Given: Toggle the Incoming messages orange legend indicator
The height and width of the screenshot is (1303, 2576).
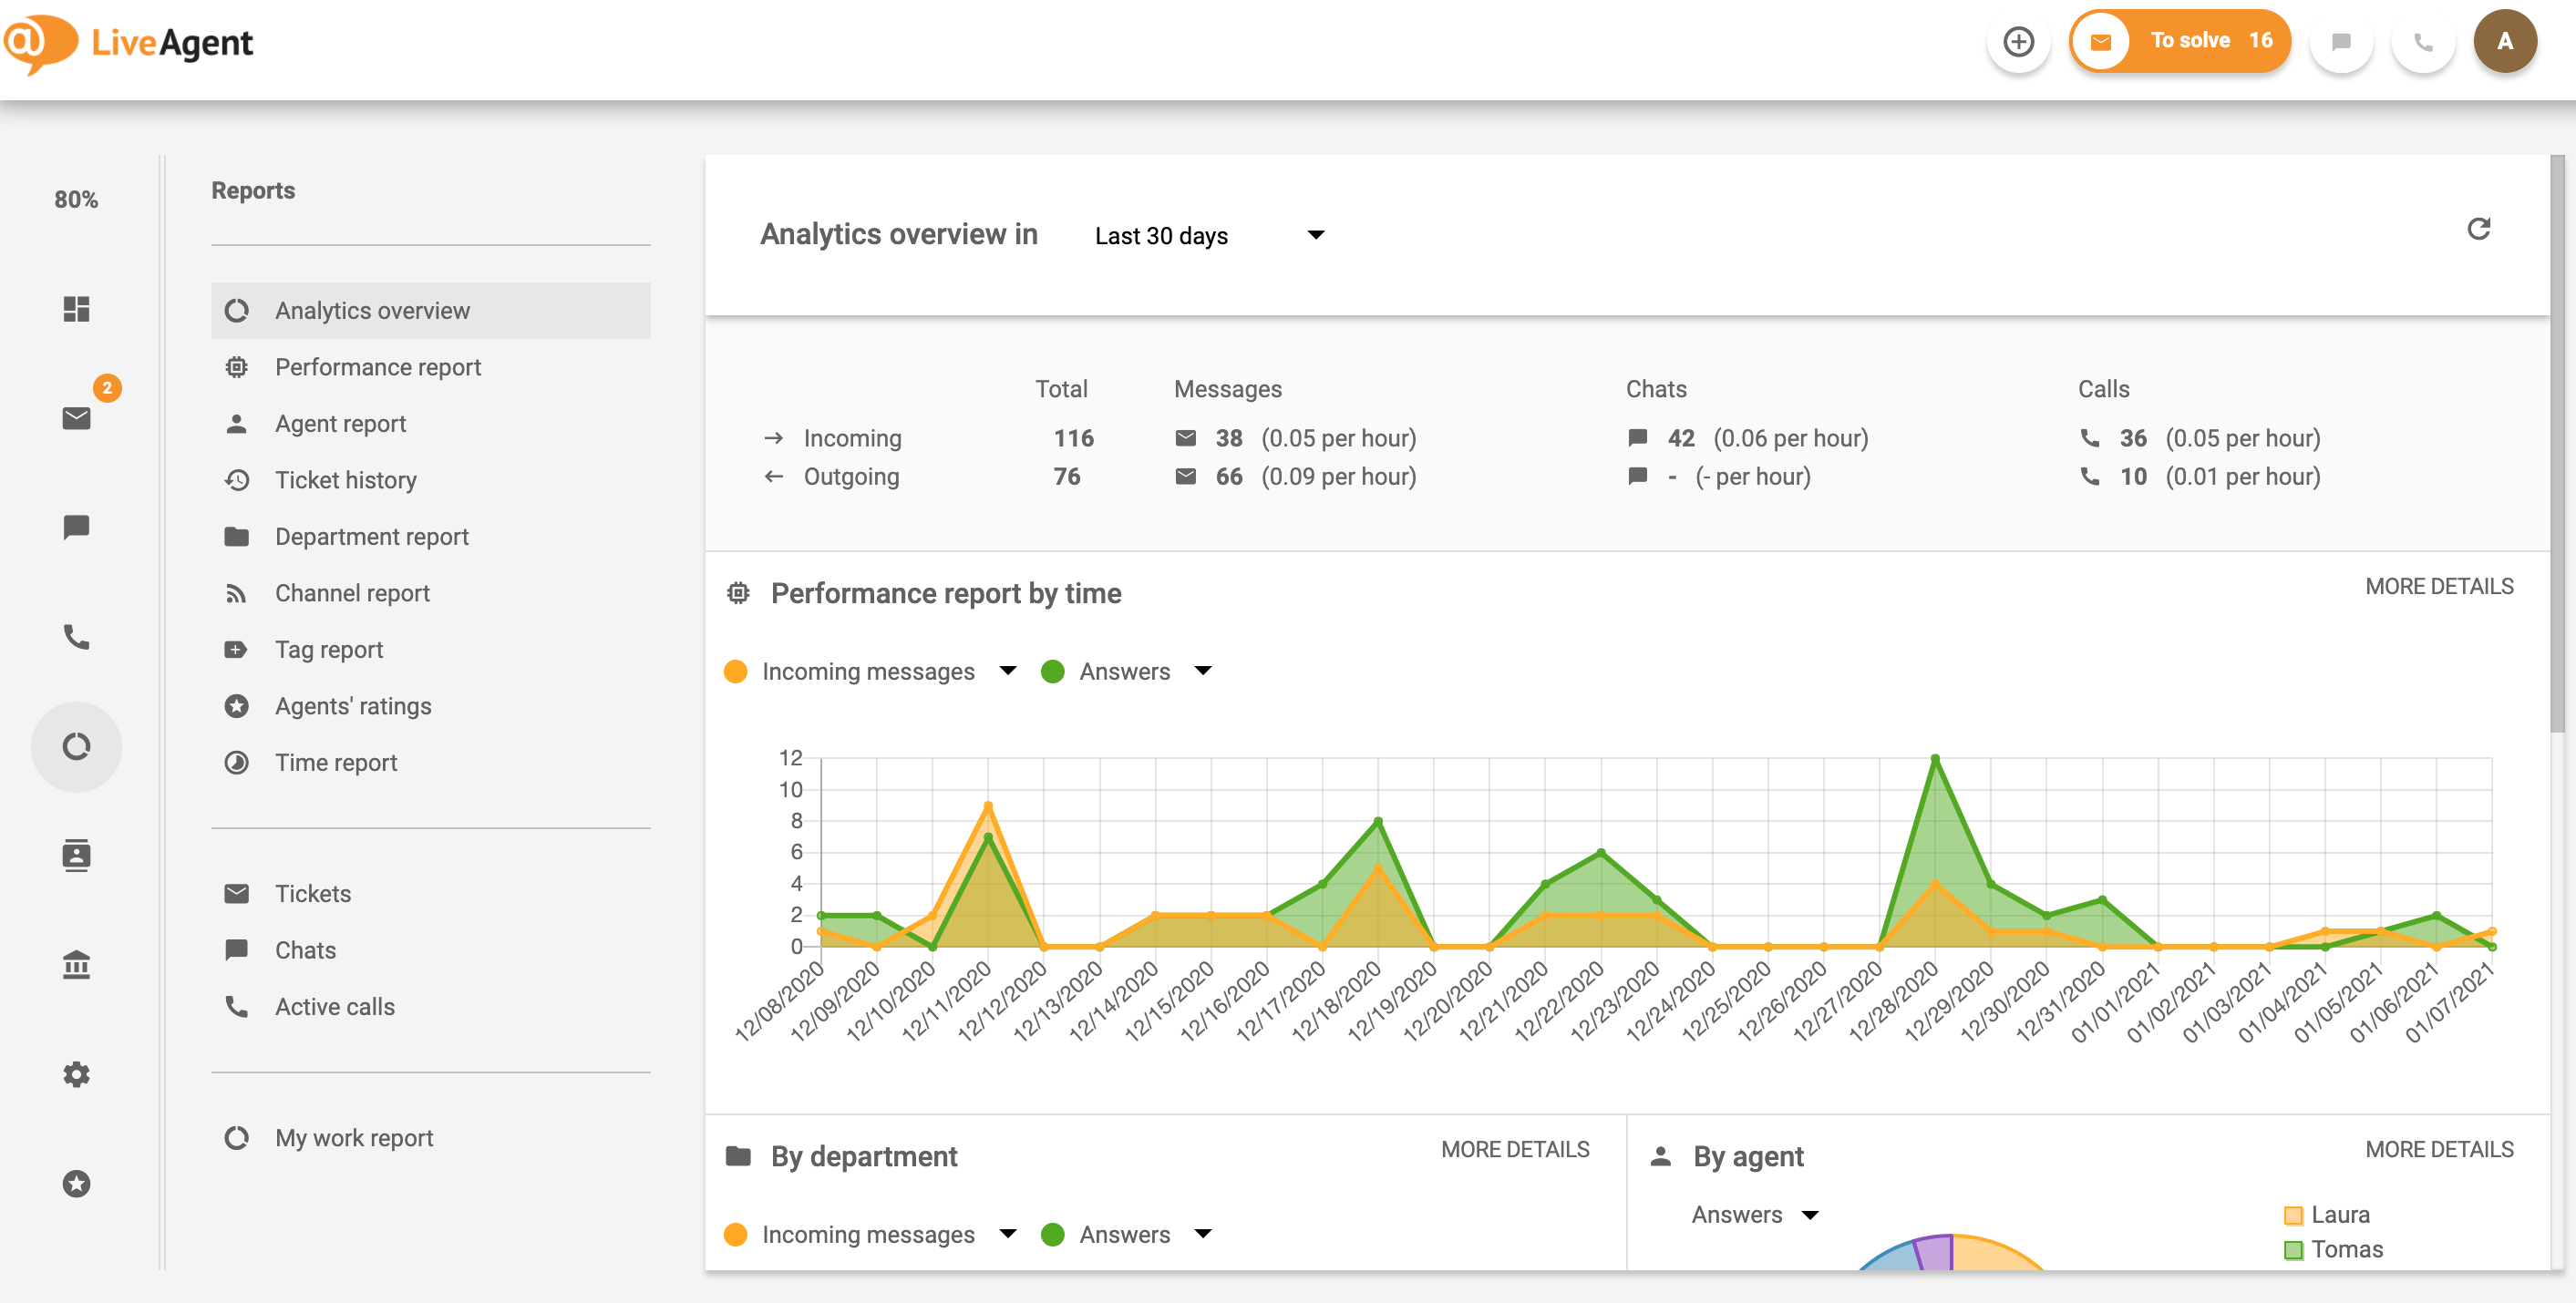Looking at the screenshot, I should [736, 671].
